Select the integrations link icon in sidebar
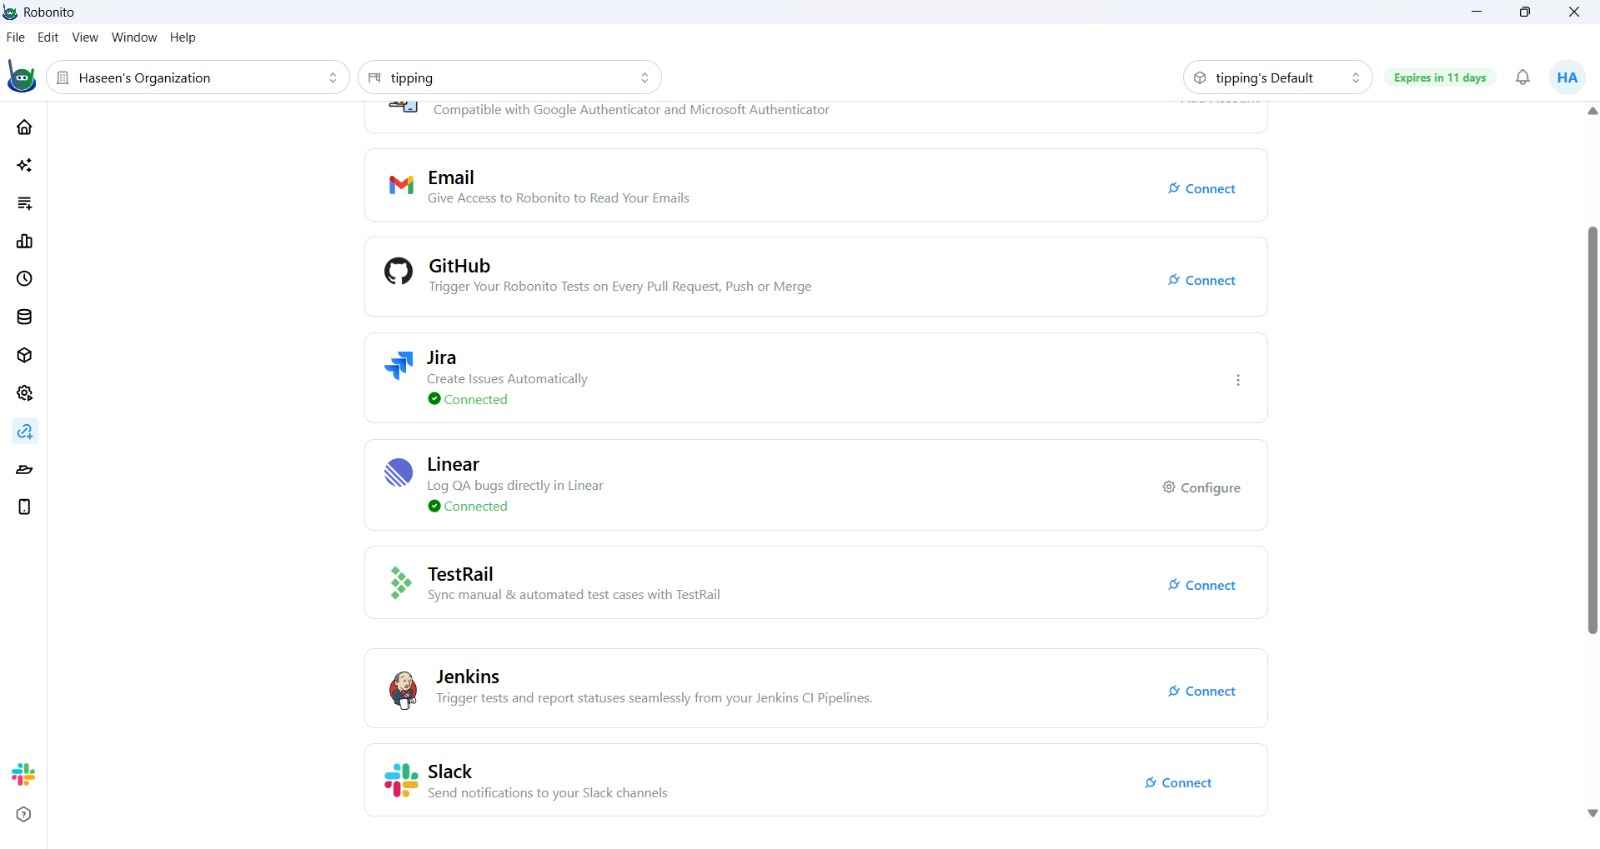Viewport: 1600px width, 849px height. (x=24, y=431)
